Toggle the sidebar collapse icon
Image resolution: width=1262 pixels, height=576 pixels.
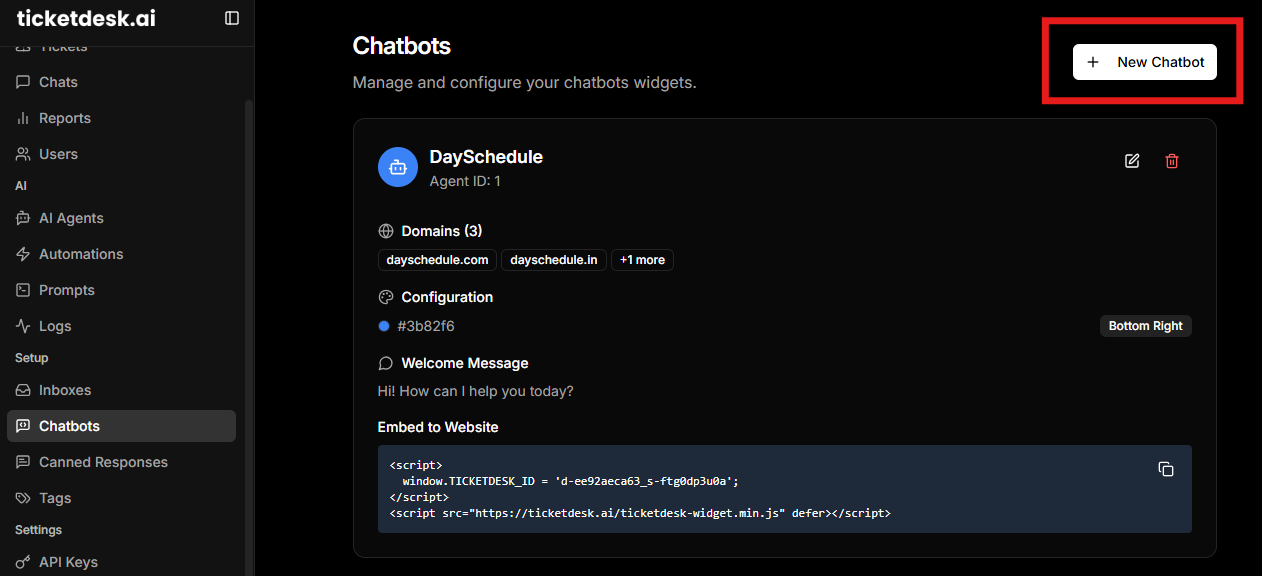tap(232, 18)
